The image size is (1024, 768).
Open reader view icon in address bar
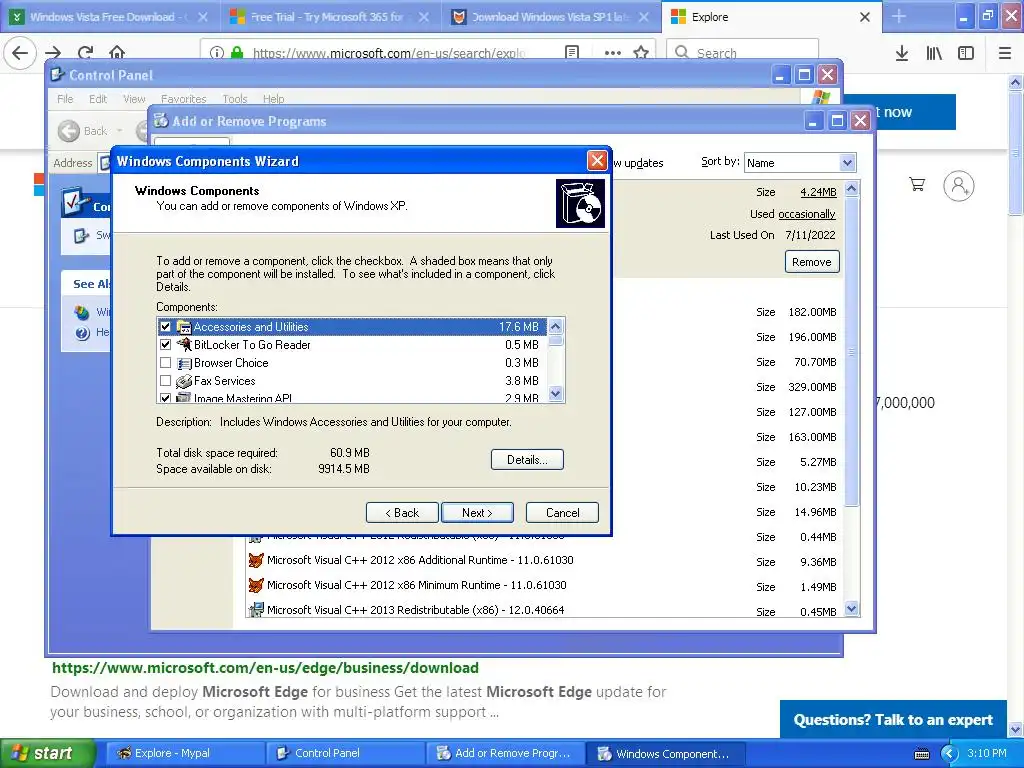coord(572,53)
